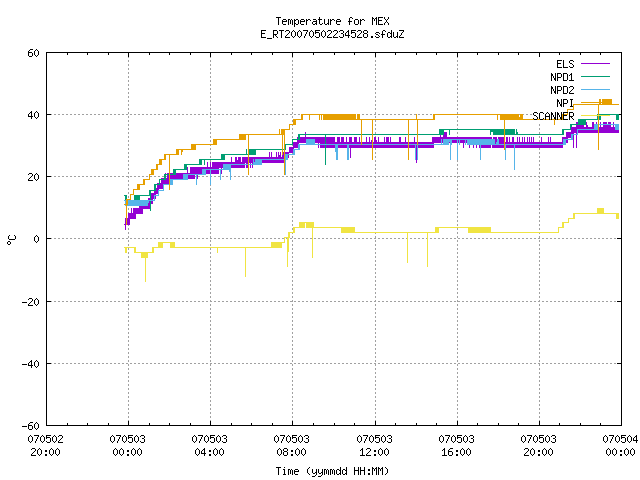Click the y-axis label -40
Screen dimensions: 640x480
click(31, 364)
